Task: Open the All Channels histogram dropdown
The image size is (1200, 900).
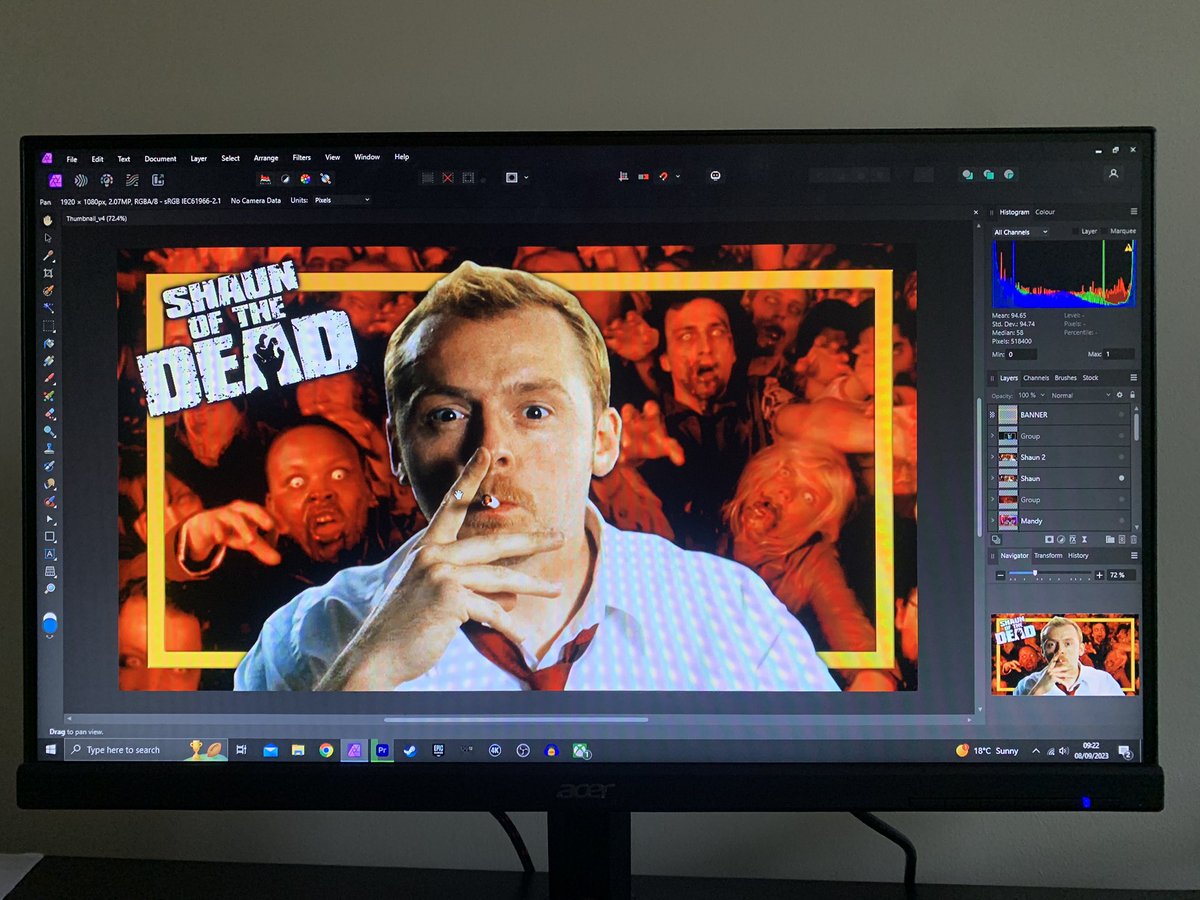Action: click(x=1020, y=232)
